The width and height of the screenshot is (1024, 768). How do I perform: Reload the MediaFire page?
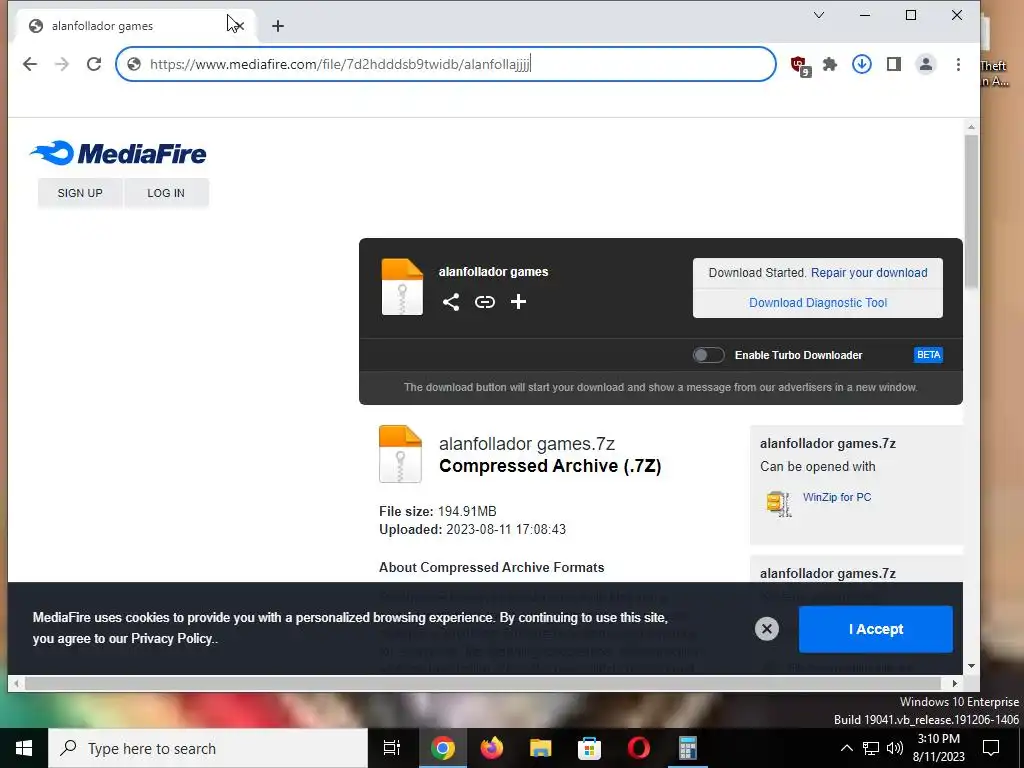coord(94,64)
